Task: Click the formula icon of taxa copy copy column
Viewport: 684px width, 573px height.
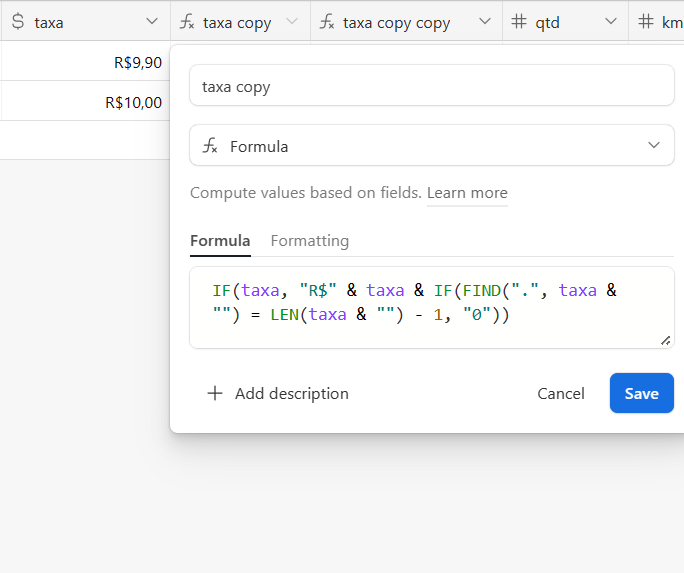Action: [327, 21]
